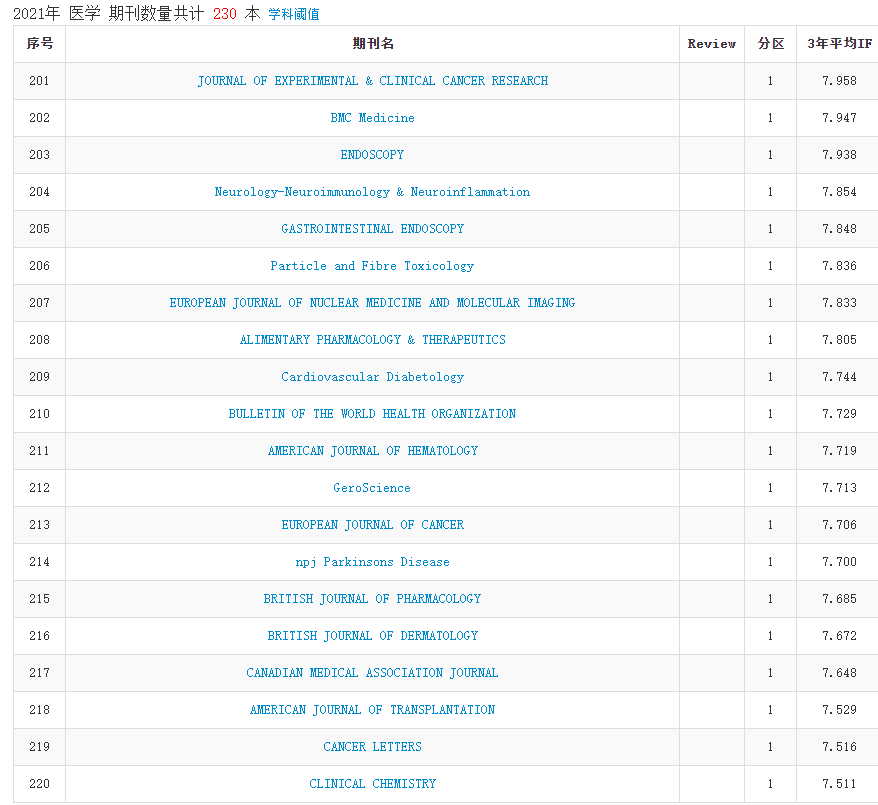Viewport: 878px width, 805px height.
Task: Open Neurology-Neuroimmunology & Neuroinflammation journal link
Action: click(x=372, y=191)
